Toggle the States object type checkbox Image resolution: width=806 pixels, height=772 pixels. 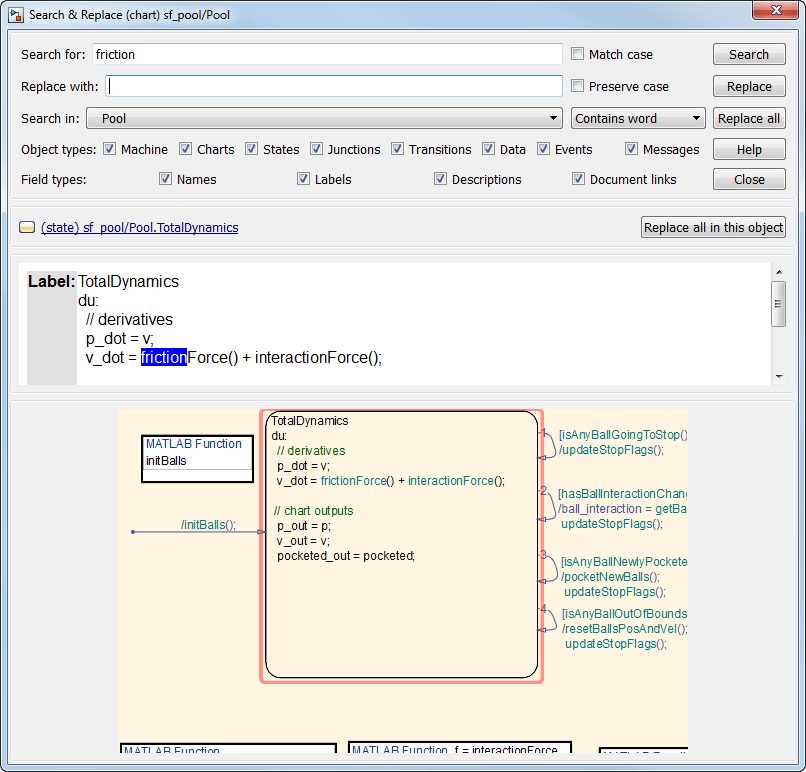(x=251, y=149)
